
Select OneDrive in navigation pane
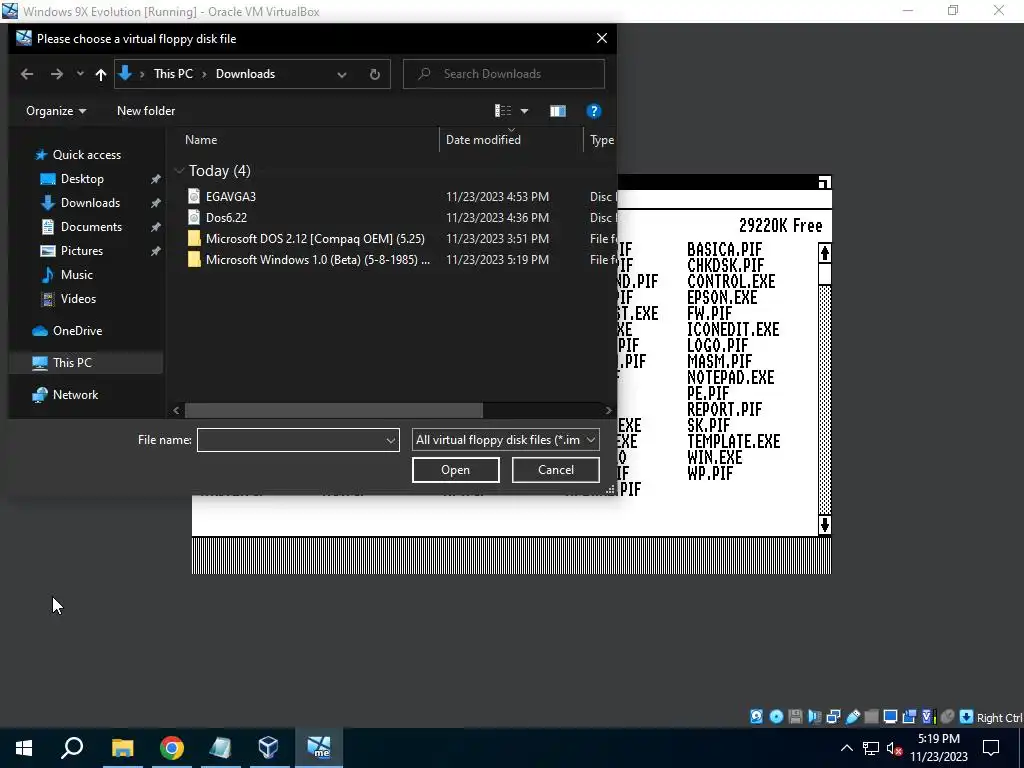(x=77, y=331)
